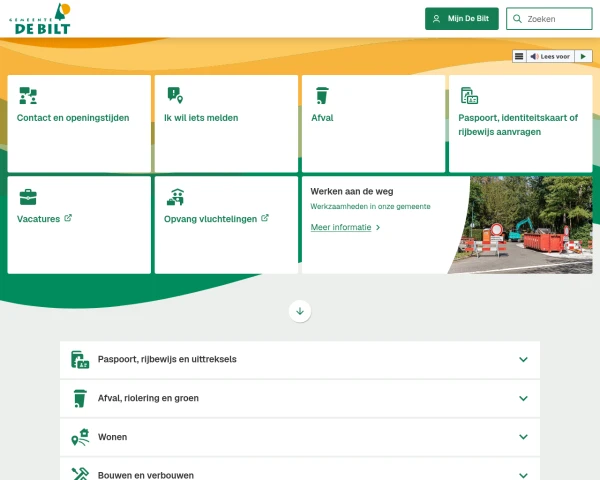The image size is (600, 480).
Task: Click the Vacatures briefcase icon
Action: (28, 197)
